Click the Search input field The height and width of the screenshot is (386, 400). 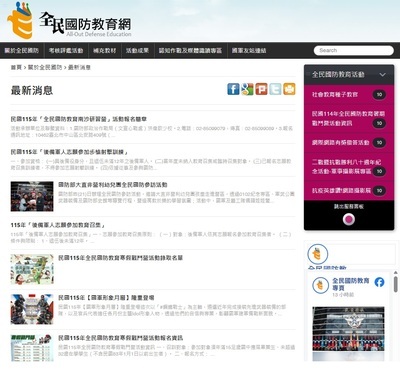(354, 50)
